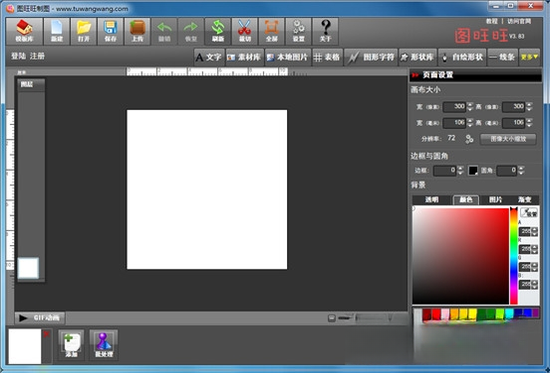Click the height millimeter field

[x=514, y=122]
